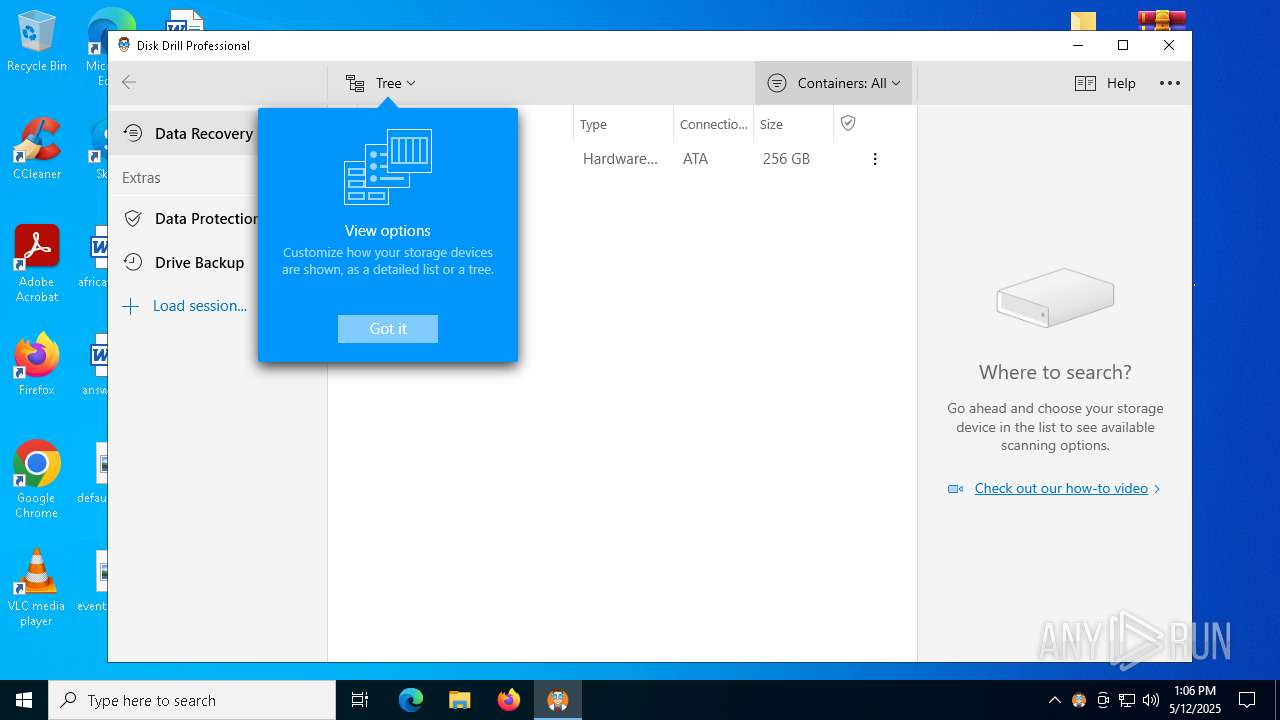Screen dimensions: 1280x720
Task: Open the Tree view dropdown
Action: click(x=381, y=83)
